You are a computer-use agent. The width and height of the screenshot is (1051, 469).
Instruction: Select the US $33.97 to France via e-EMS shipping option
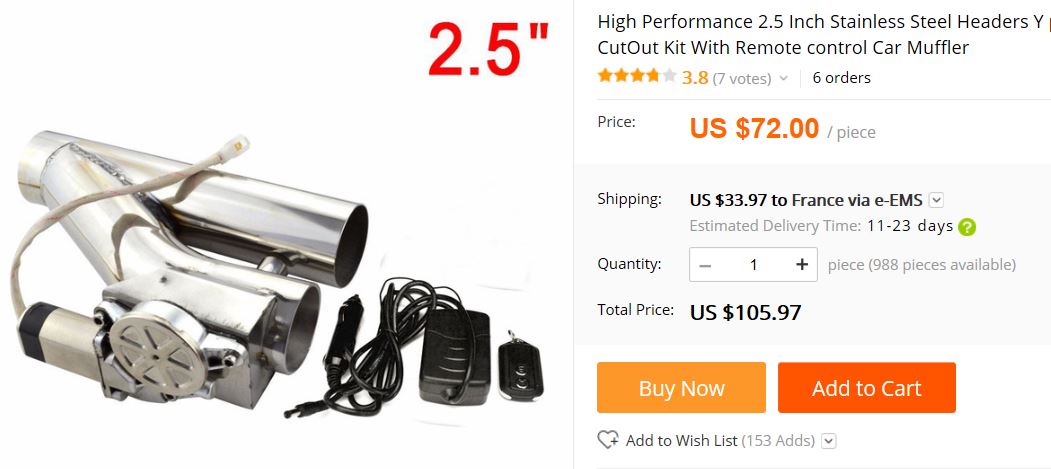pyautogui.click(x=806, y=200)
